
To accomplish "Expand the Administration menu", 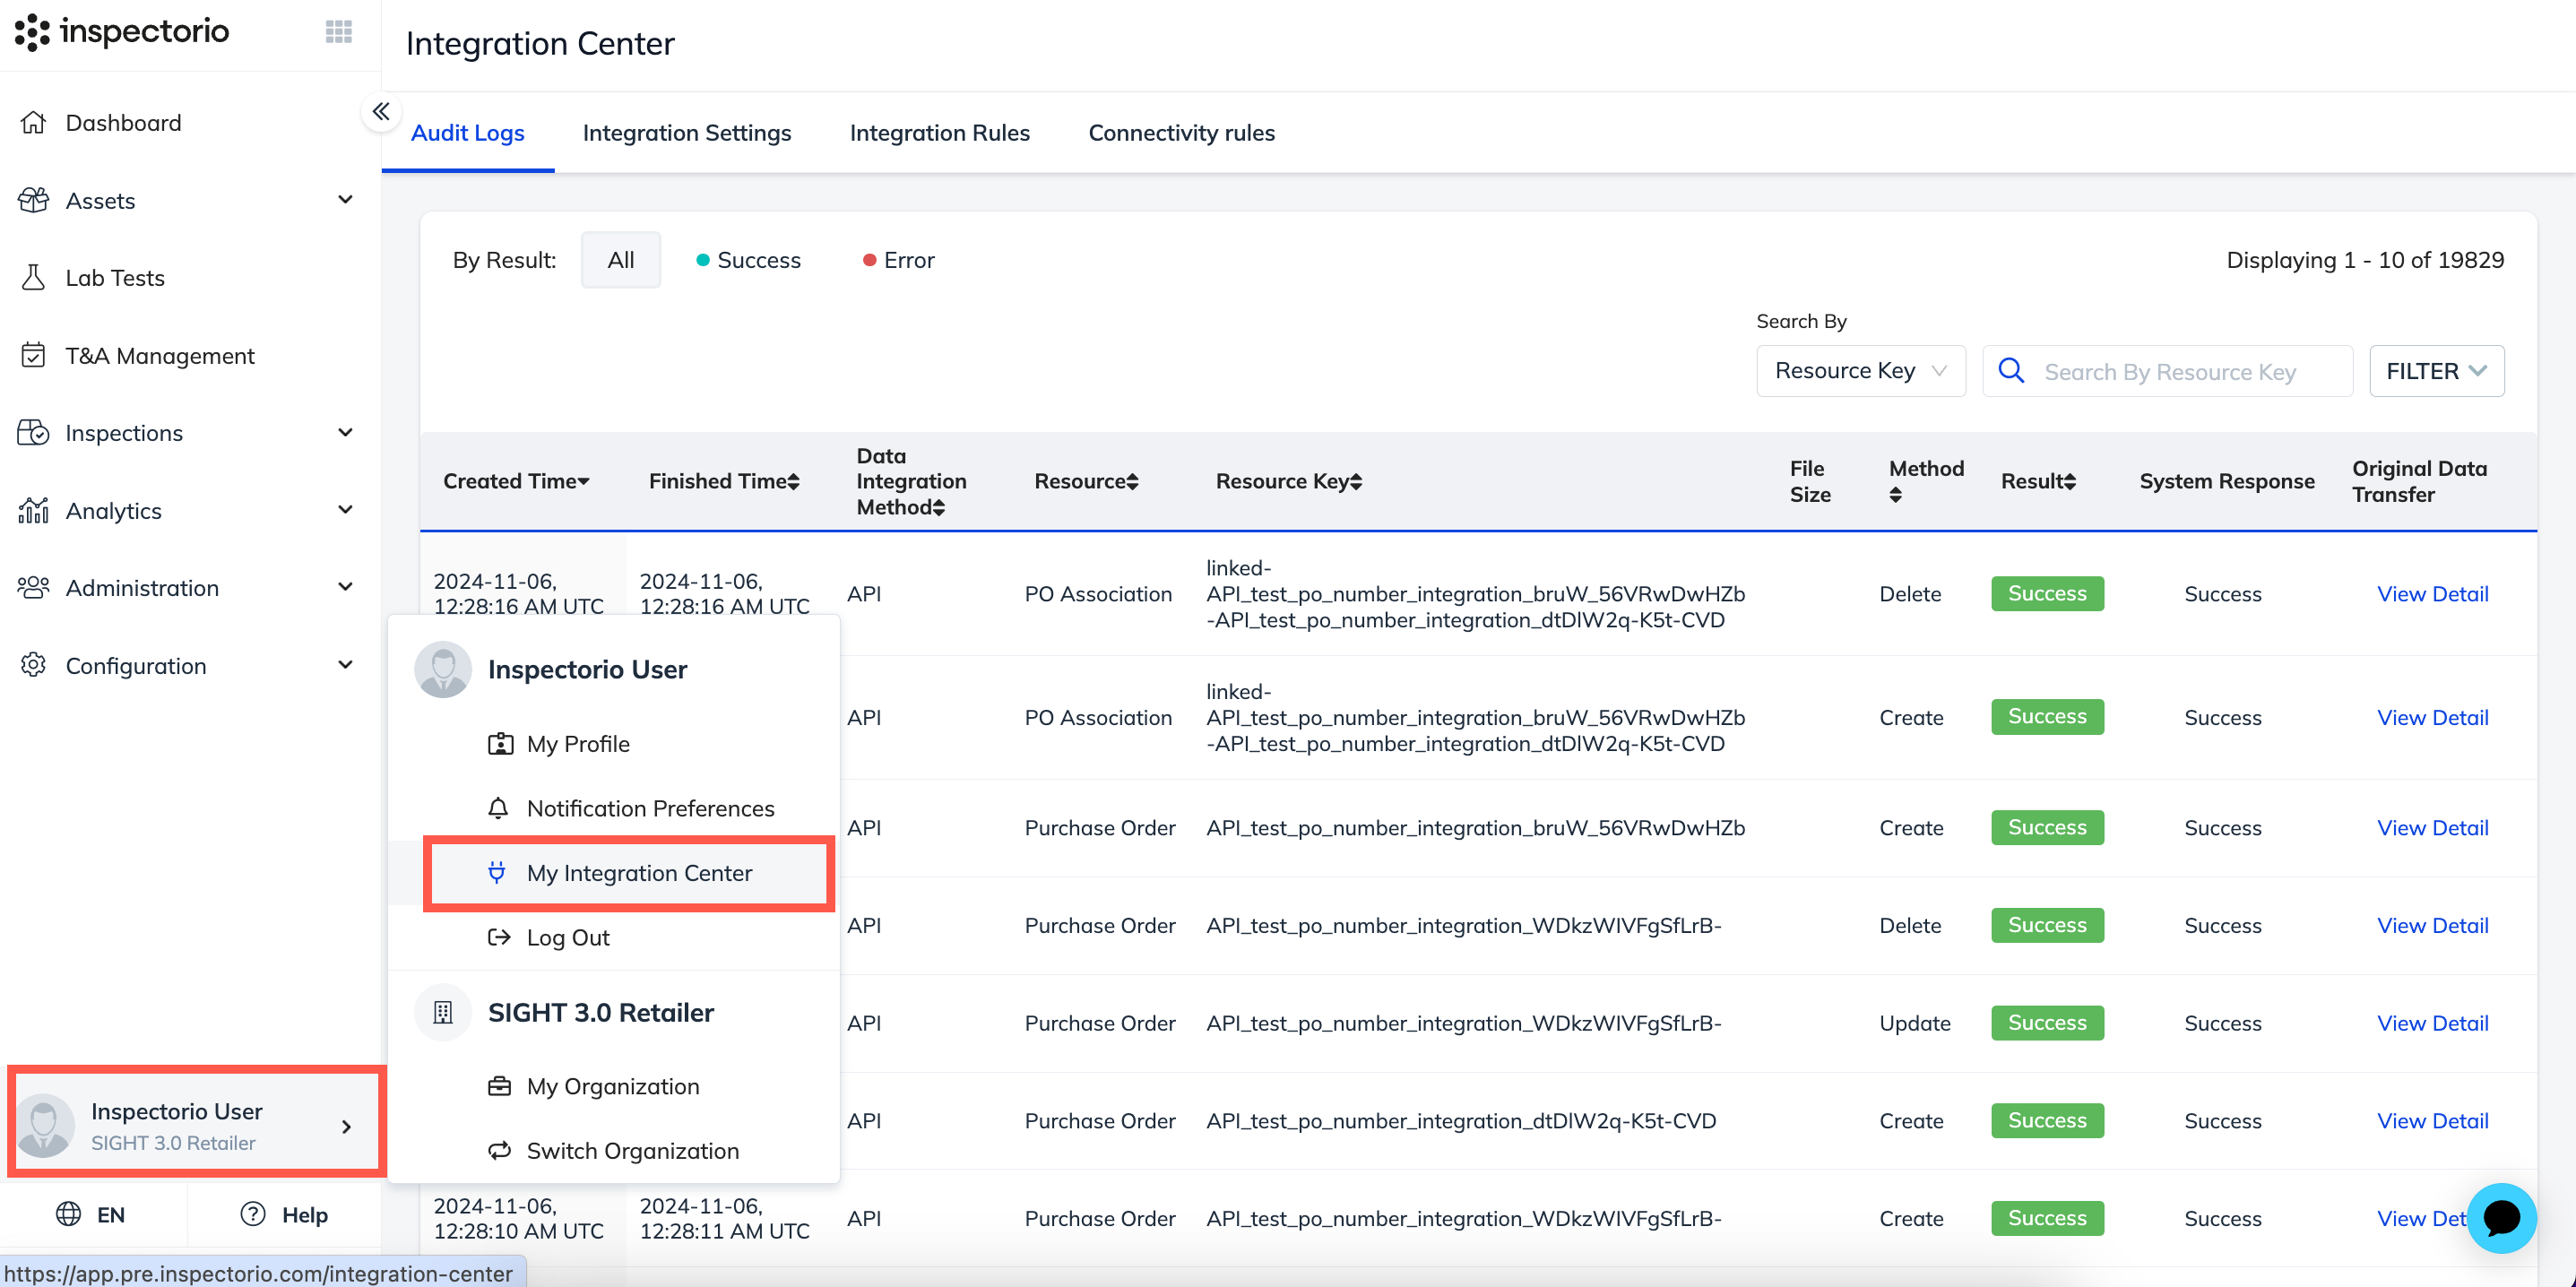I will (346, 588).
